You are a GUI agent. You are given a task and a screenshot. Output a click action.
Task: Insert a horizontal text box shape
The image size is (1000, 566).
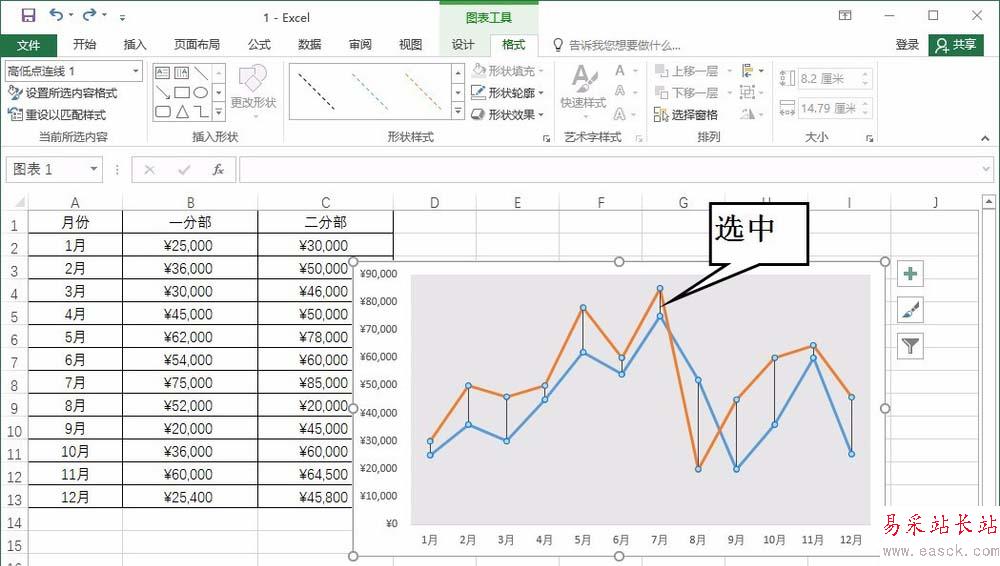[x=163, y=73]
